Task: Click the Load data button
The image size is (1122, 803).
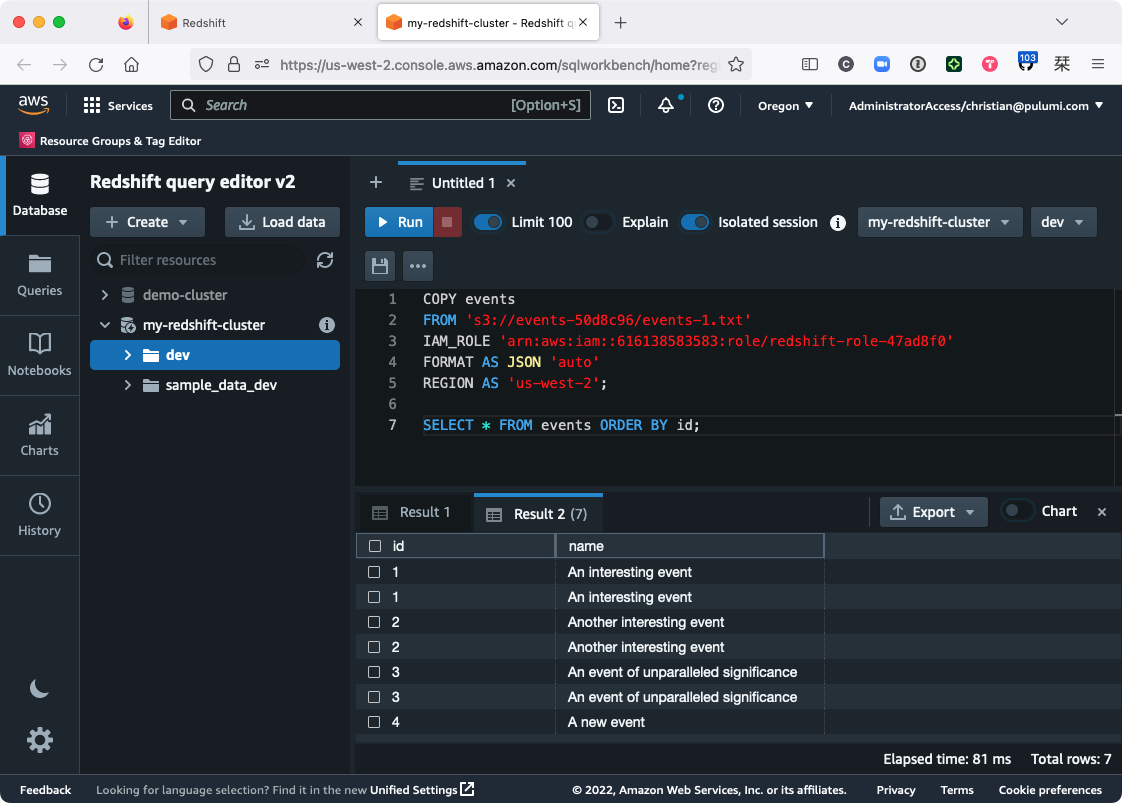Action: point(282,222)
